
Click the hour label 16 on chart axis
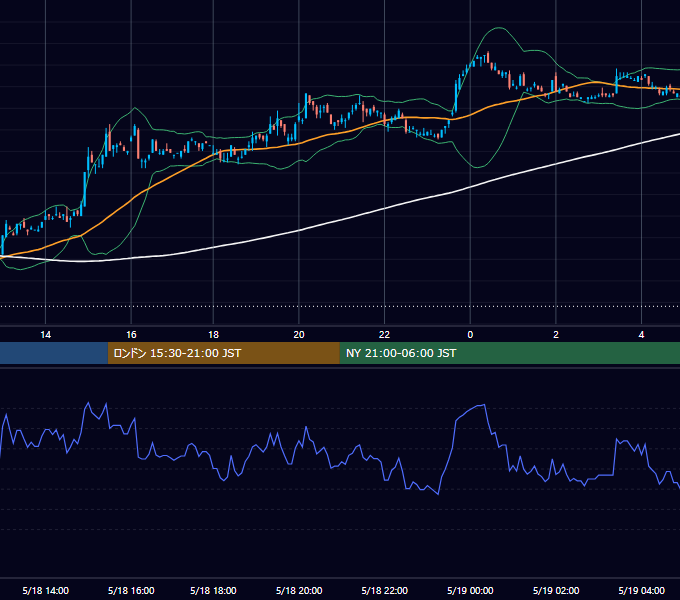tap(131, 335)
